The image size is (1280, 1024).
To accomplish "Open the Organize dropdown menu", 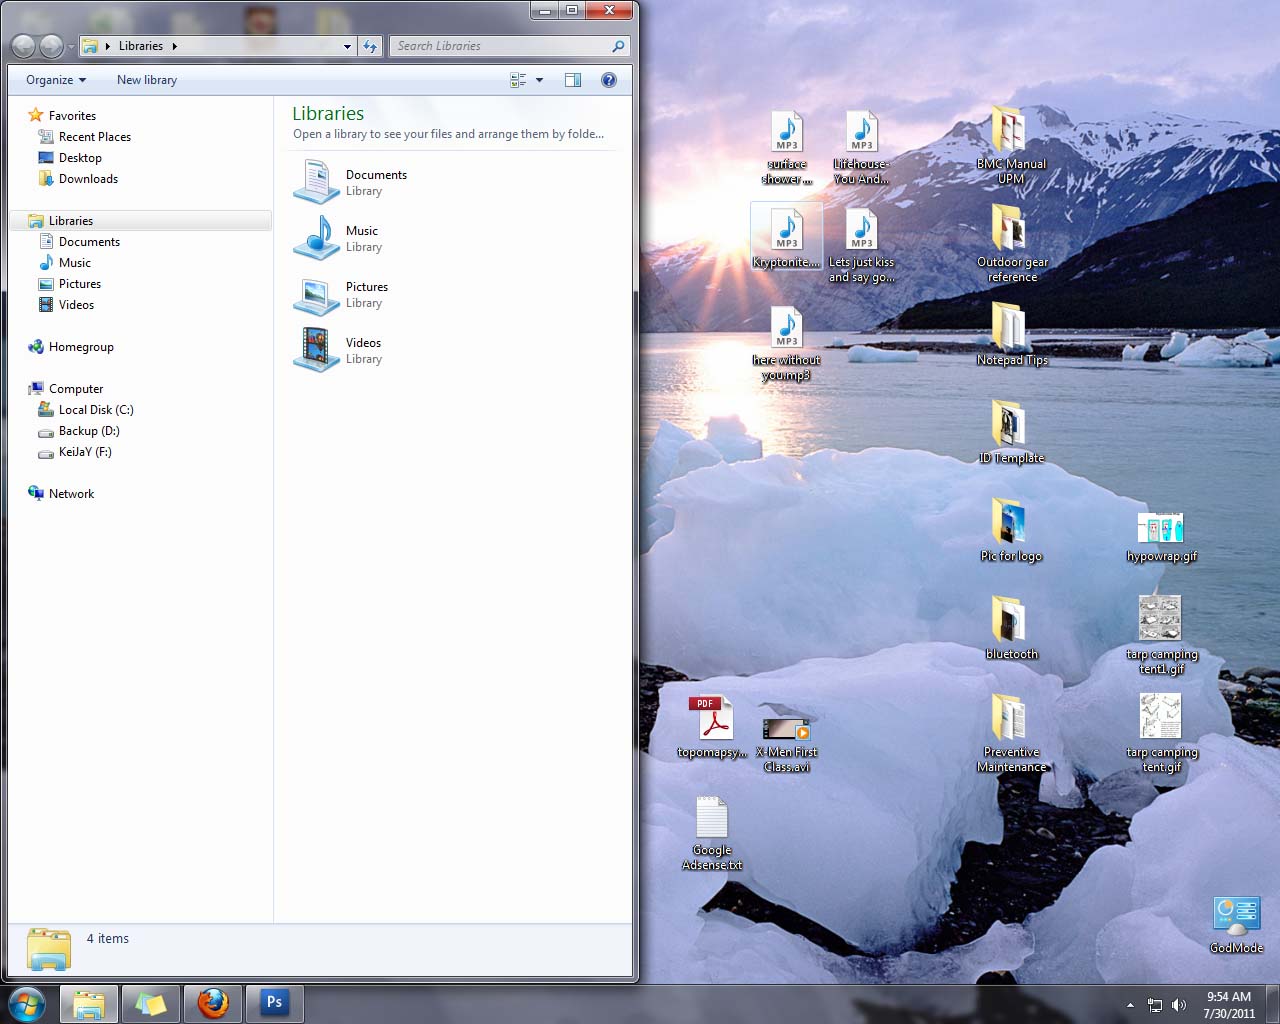I will [53, 79].
